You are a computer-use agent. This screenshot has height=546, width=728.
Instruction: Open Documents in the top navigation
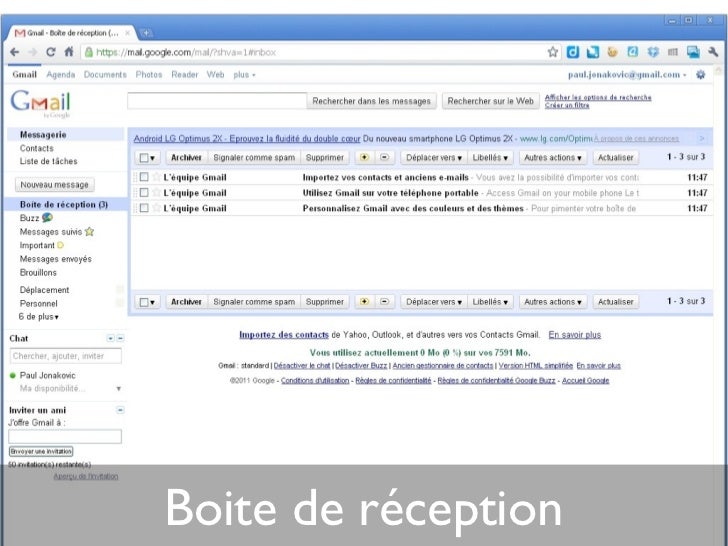click(105, 75)
